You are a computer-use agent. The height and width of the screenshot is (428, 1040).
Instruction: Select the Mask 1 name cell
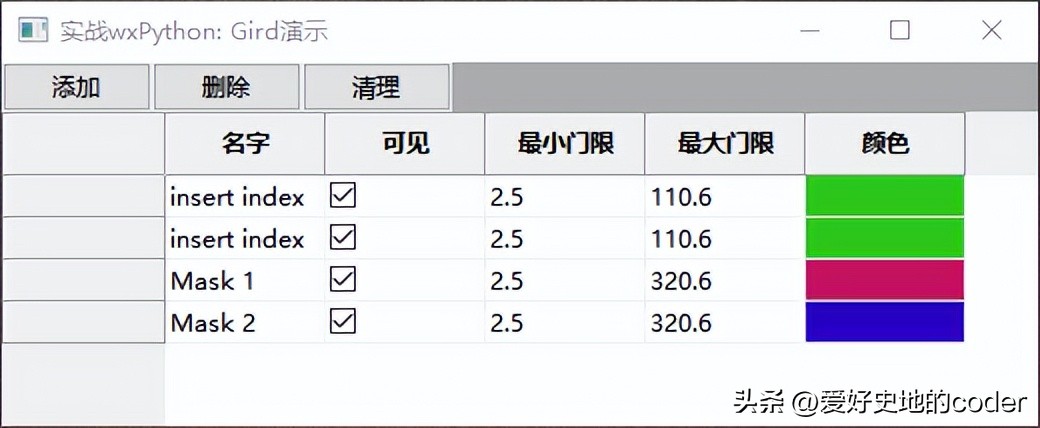pyautogui.click(x=245, y=280)
